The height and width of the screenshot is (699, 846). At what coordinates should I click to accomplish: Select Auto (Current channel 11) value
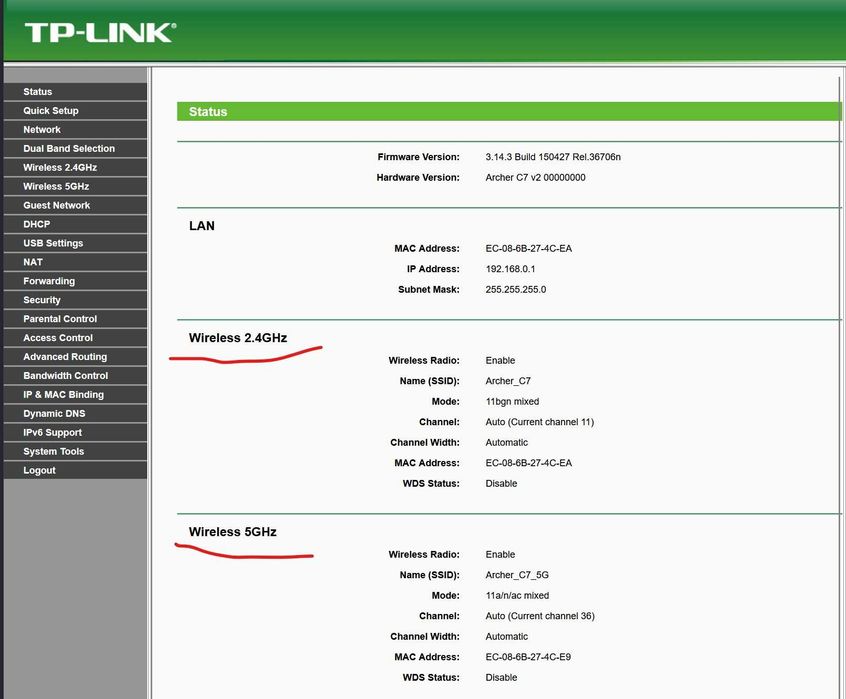point(540,422)
